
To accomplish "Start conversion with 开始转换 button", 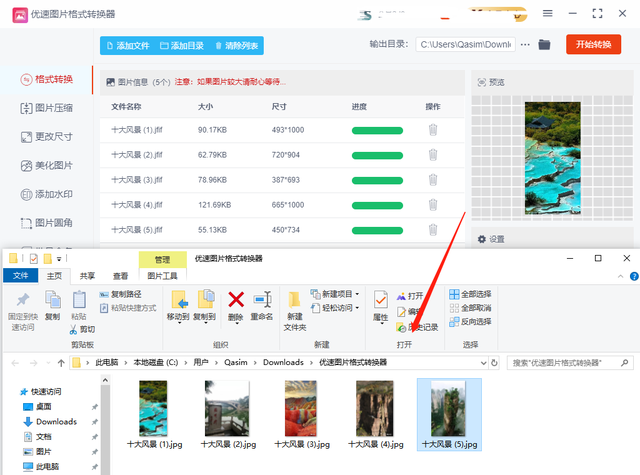I will click(x=593, y=44).
